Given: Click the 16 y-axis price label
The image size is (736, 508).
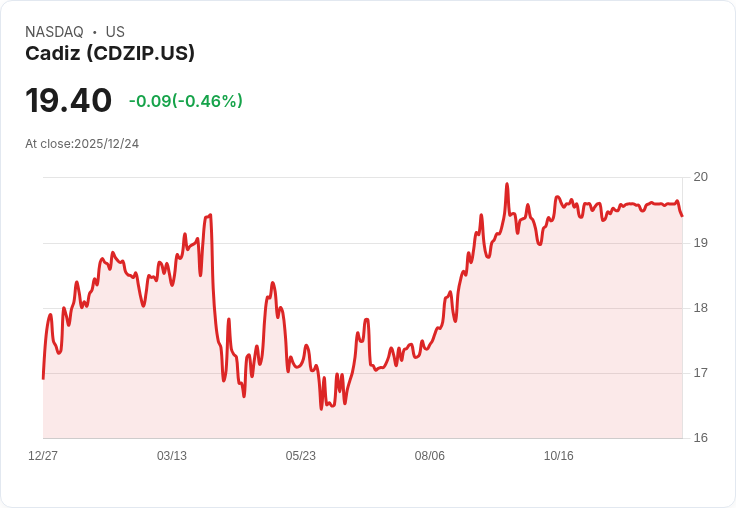Looking at the screenshot, I should tap(701, 438).
